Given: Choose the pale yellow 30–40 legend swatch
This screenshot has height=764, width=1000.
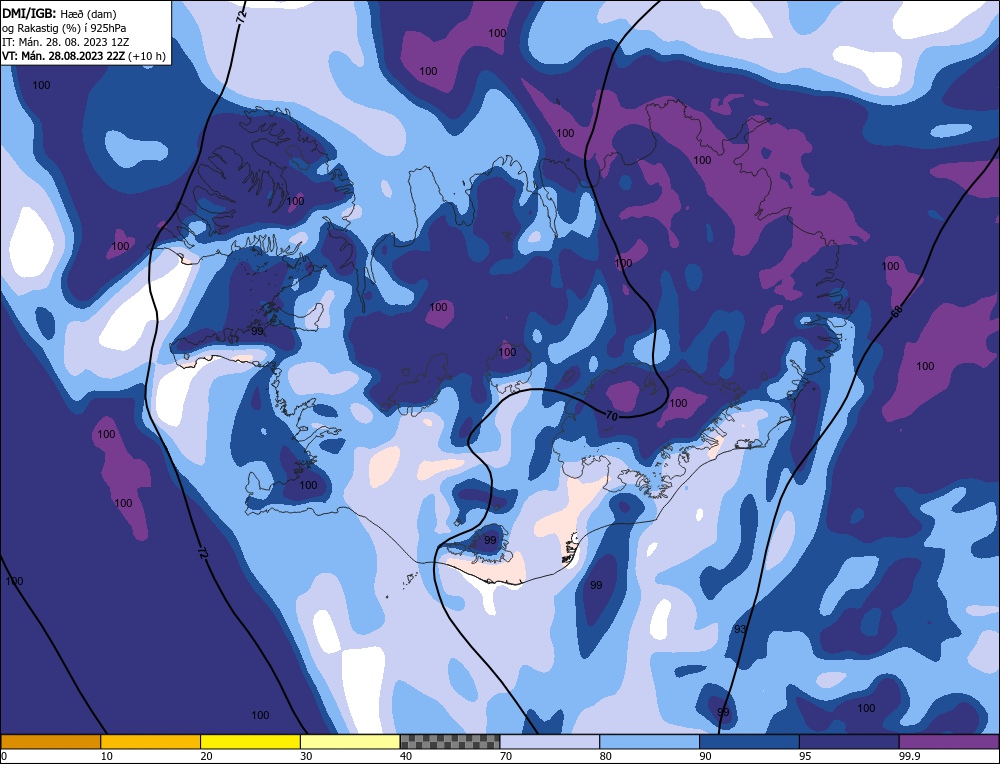Looking at the screenshot, I should click(x=350, y=741).
